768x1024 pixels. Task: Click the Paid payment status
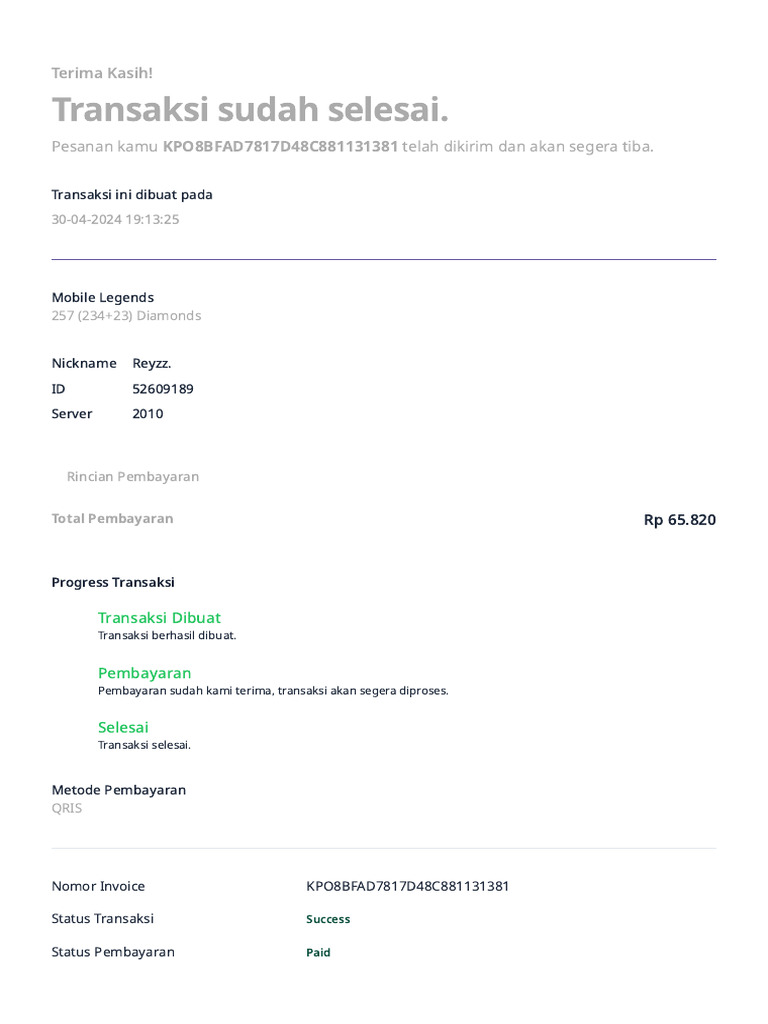coord(318,953)
